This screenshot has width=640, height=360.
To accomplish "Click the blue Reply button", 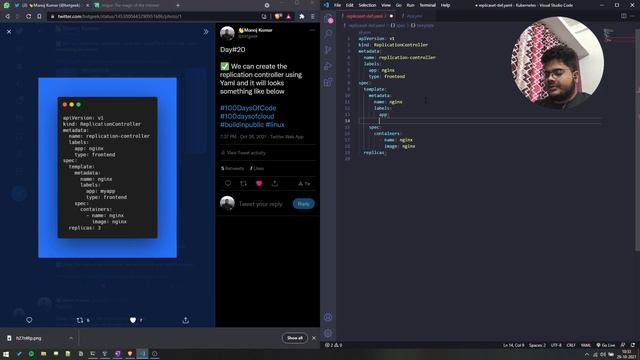I will (303, 204).
